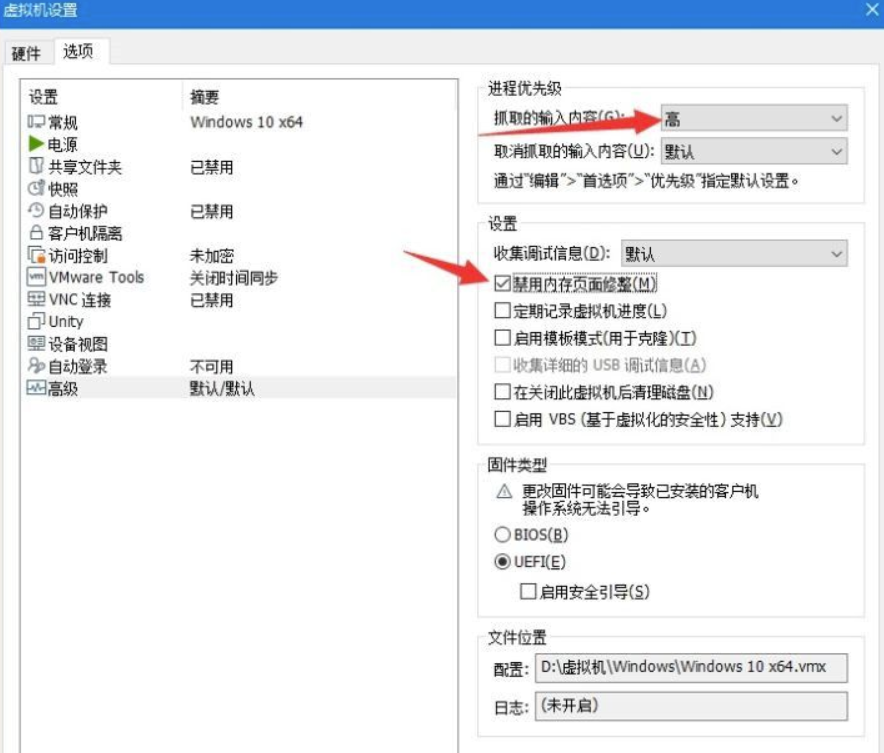
Task: Enable 启用 VBS 支持 checkbox
Action: pos(502,419)
